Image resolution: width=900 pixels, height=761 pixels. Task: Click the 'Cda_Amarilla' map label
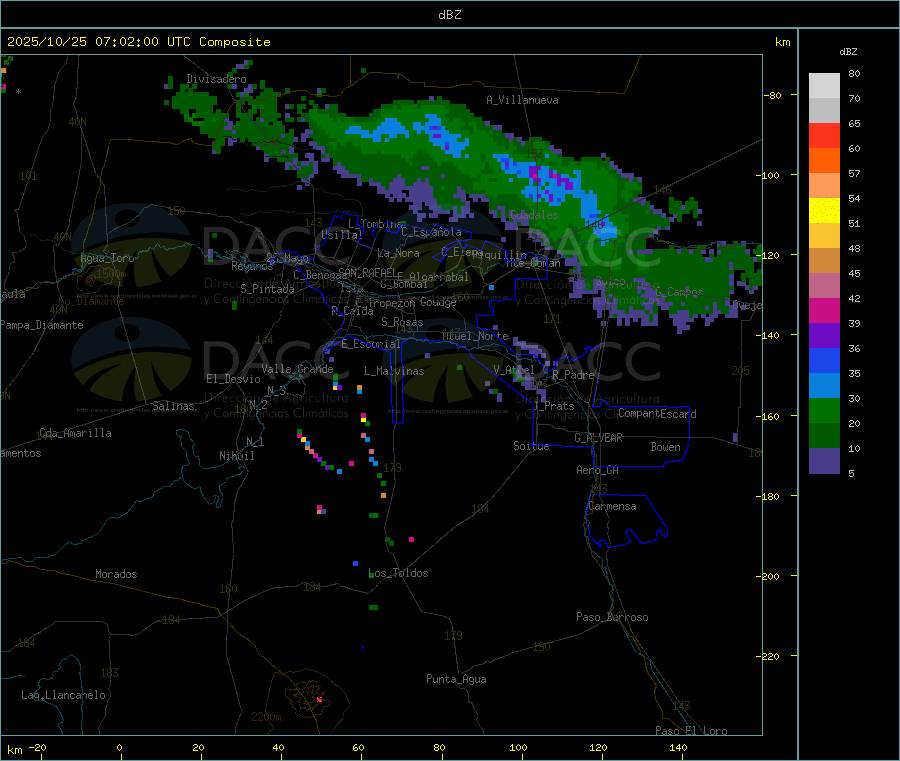click(75, 433)
